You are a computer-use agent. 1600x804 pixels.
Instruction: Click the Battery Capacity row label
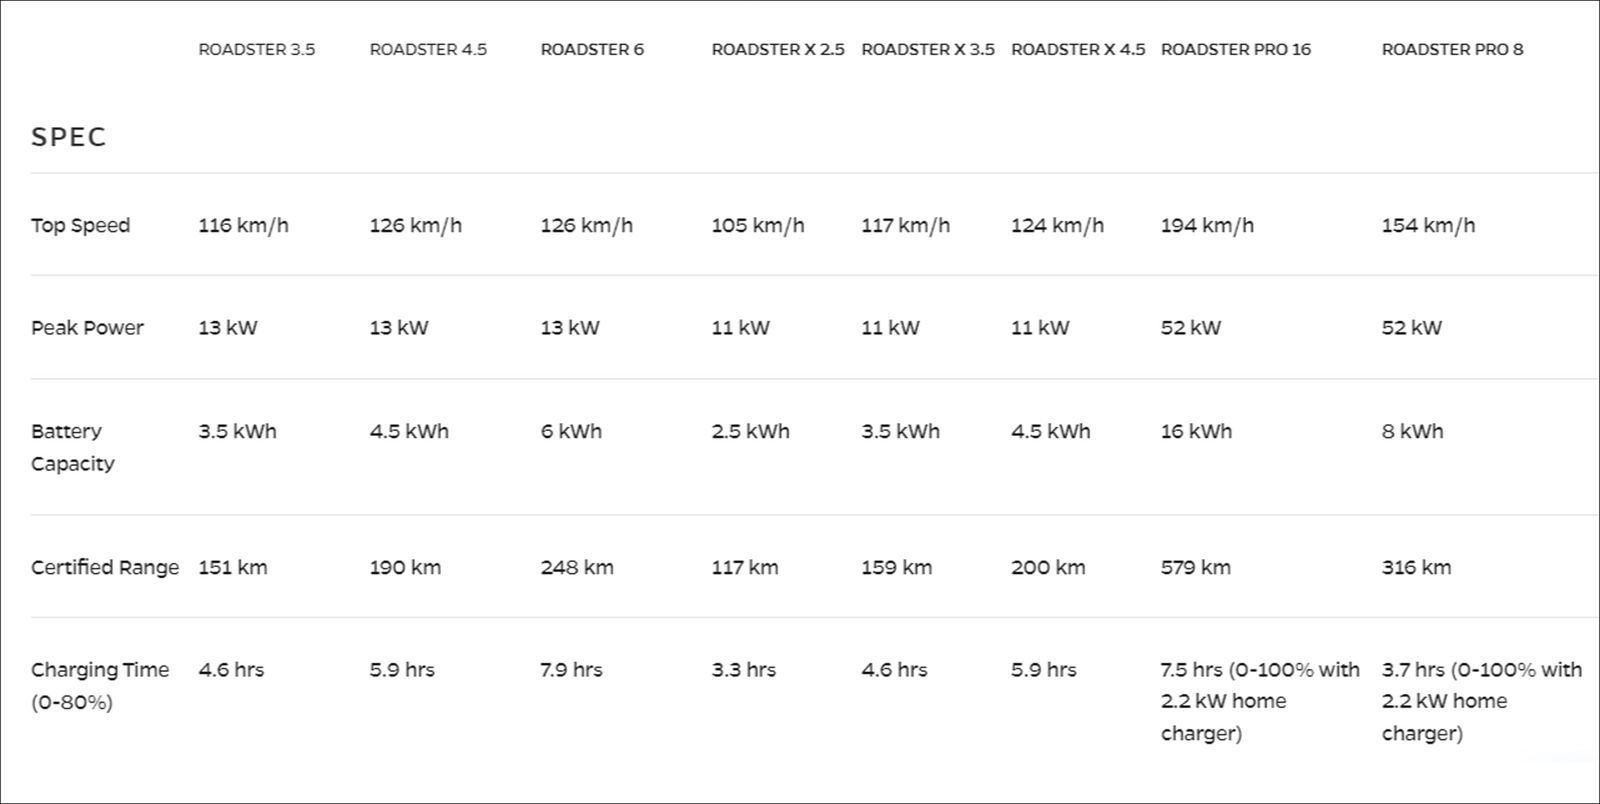tap(72, 447)
